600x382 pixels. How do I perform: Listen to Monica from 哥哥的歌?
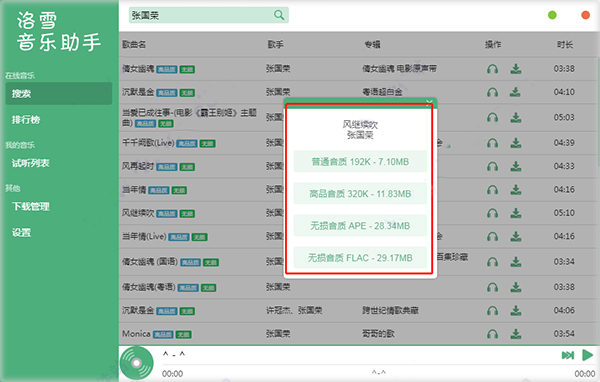pyautogui.click(x=492, y=334)
